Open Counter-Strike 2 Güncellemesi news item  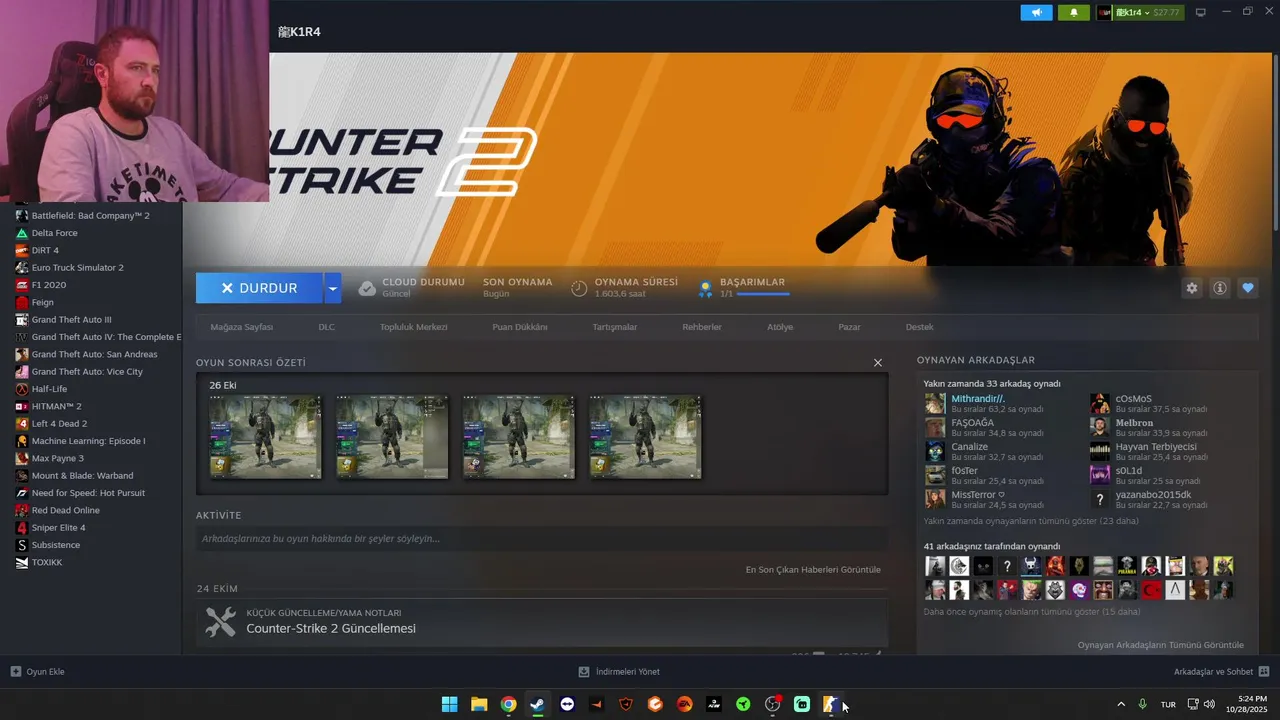point(331,629)
